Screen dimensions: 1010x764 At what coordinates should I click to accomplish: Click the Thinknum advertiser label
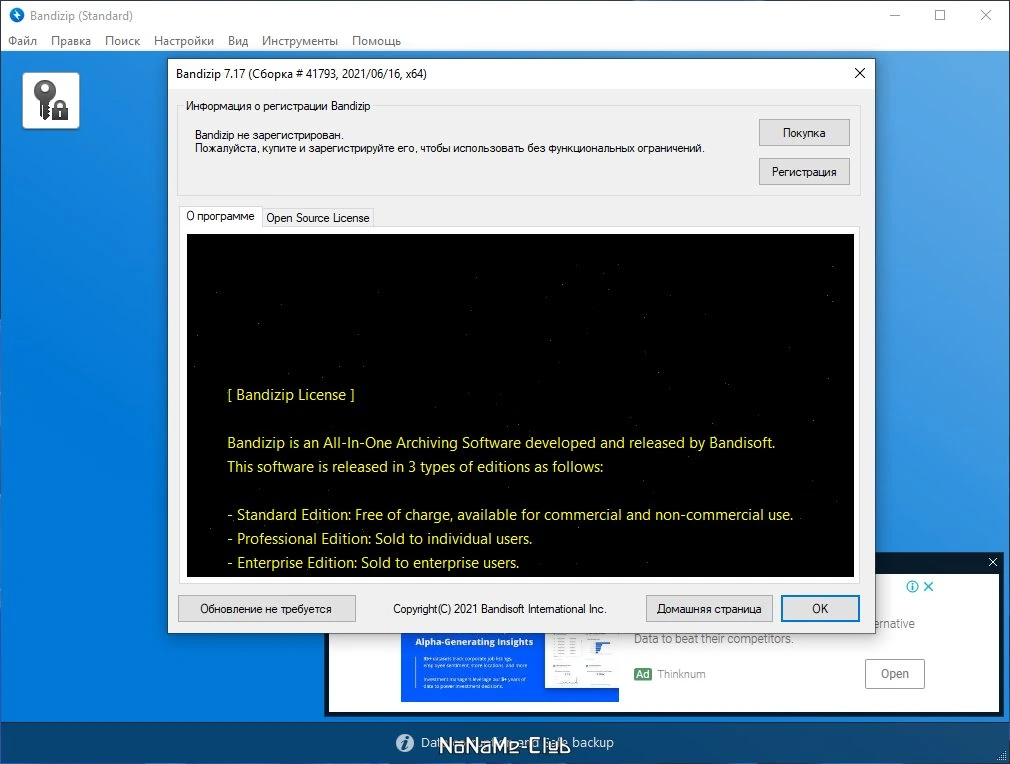click(x=681, y=674)
